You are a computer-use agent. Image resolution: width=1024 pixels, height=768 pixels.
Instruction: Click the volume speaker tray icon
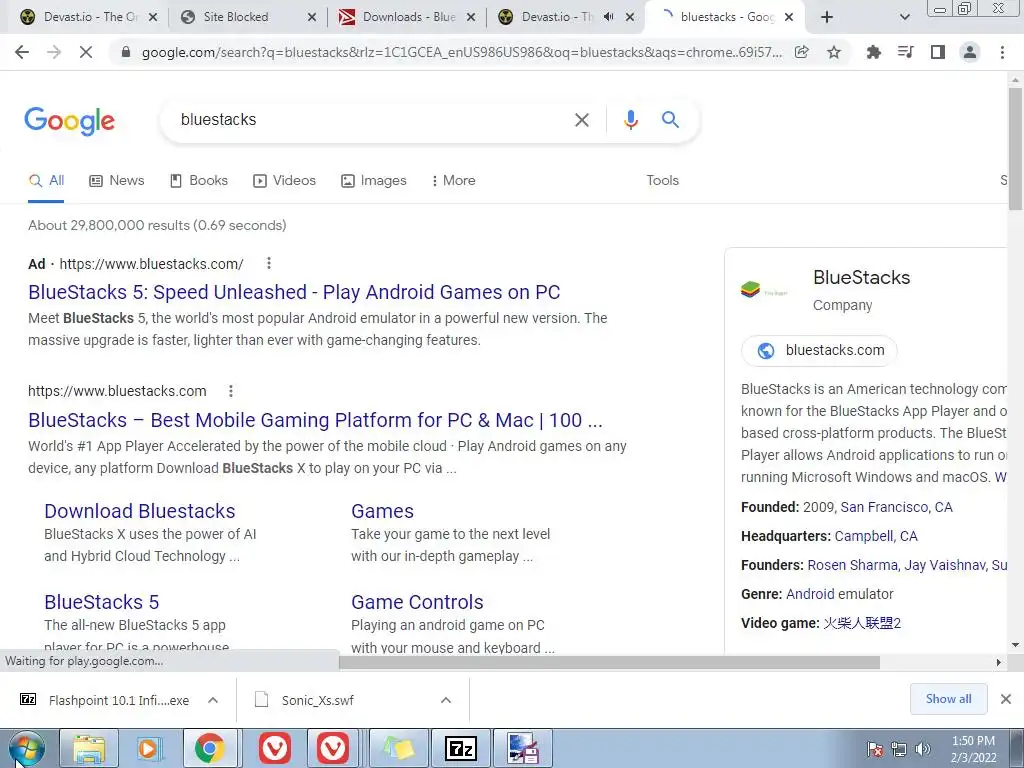923,749
